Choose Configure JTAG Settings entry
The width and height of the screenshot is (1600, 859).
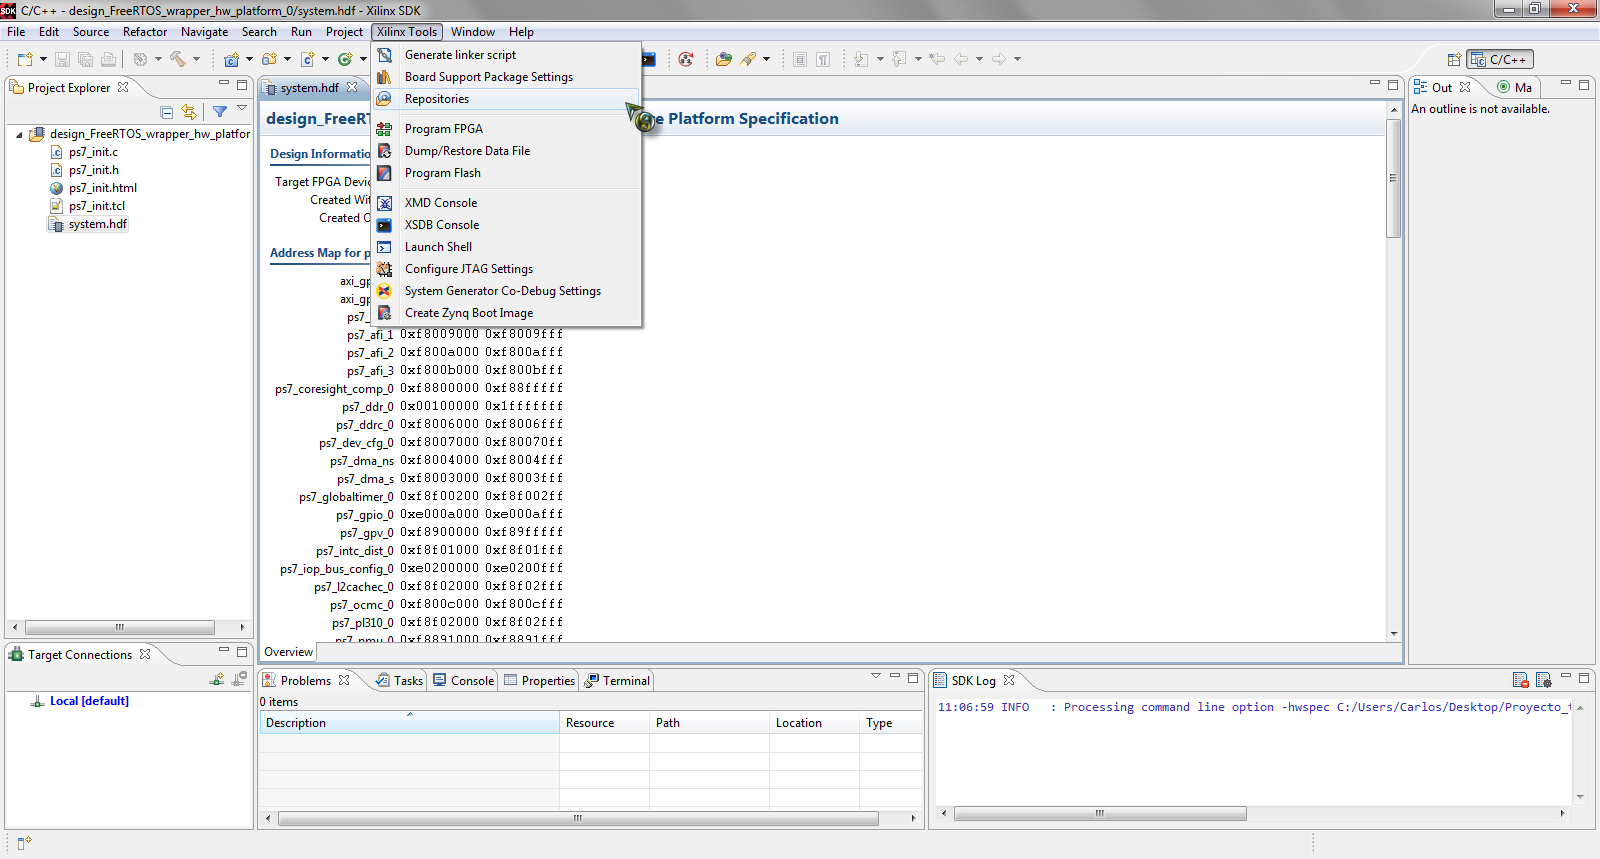tap(506, 269)
